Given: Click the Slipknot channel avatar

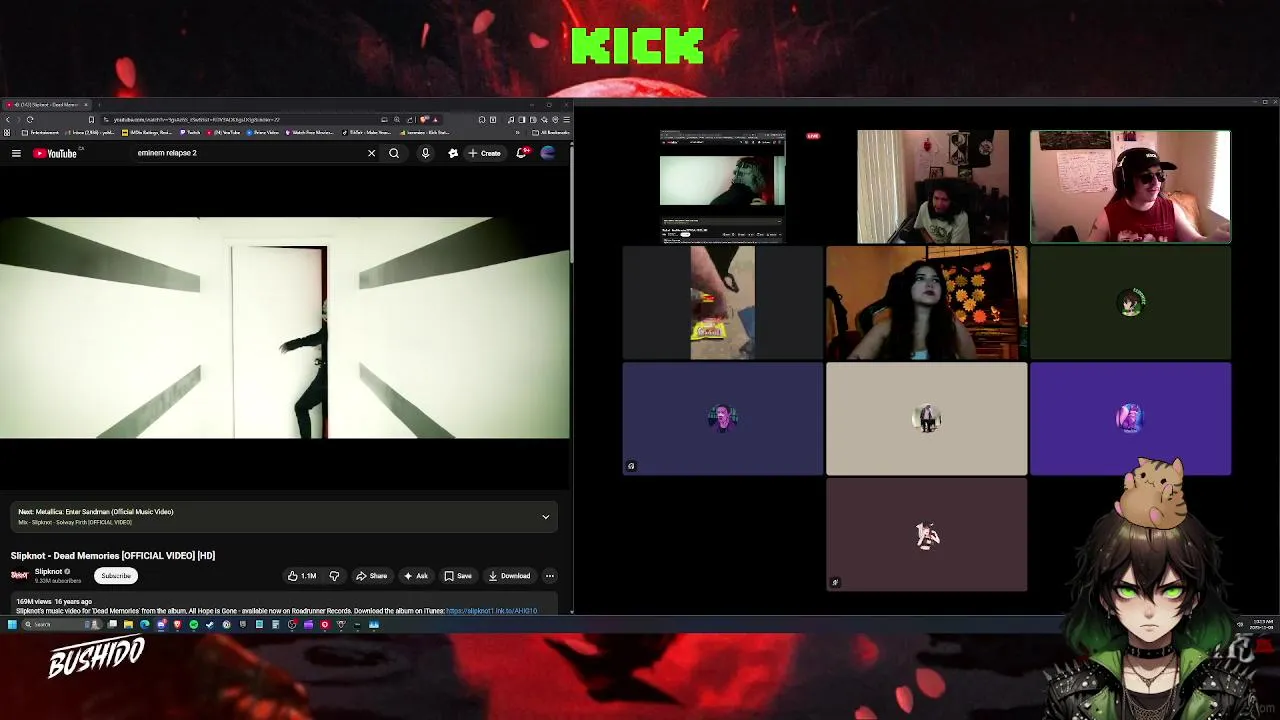Looking at the screenshot, I should point(19,575).
